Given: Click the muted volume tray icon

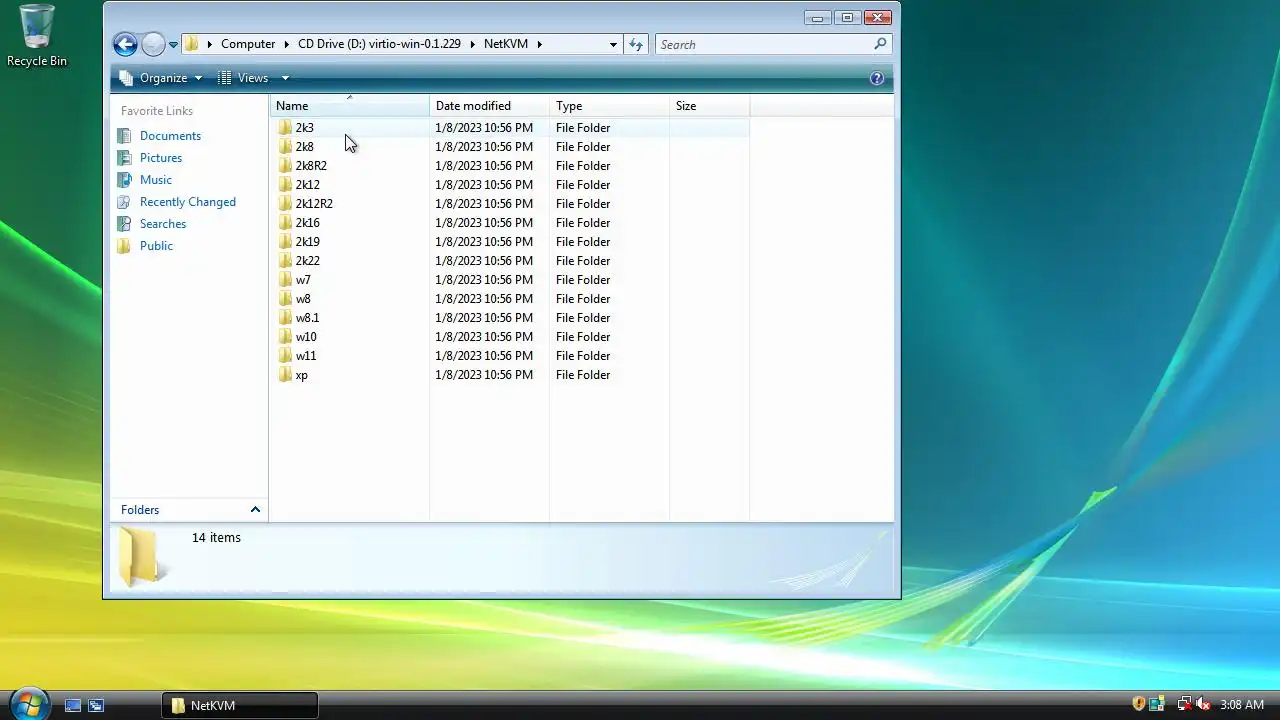Looking at the screenshot, I should click(1203, 704).
